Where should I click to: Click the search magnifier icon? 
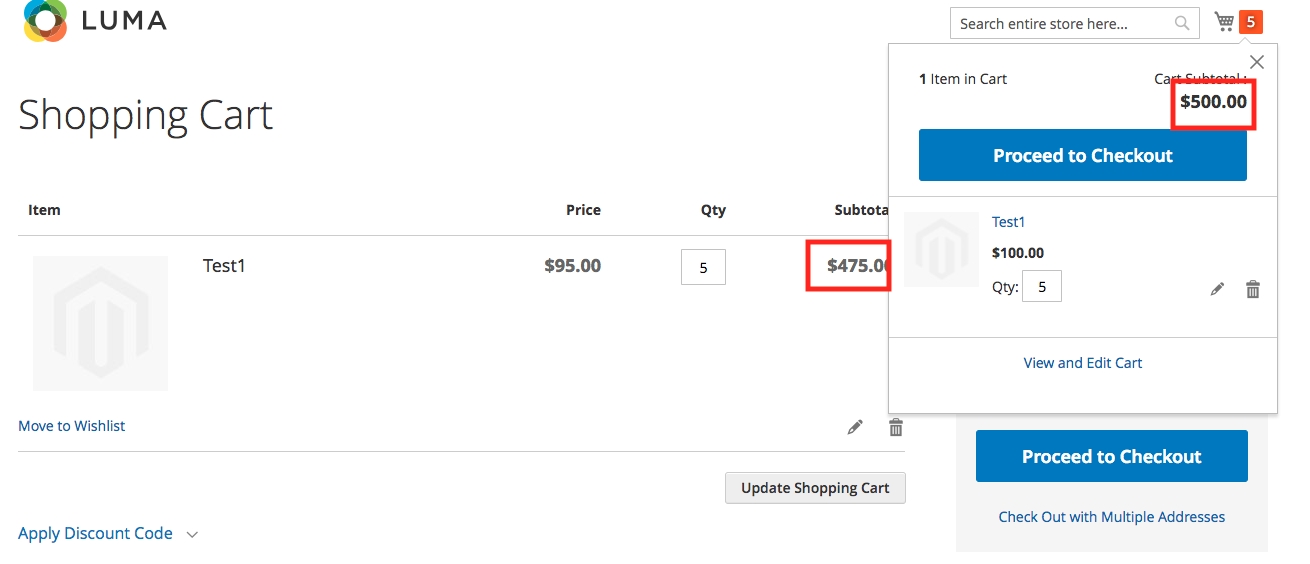[x=1182, y=23]
